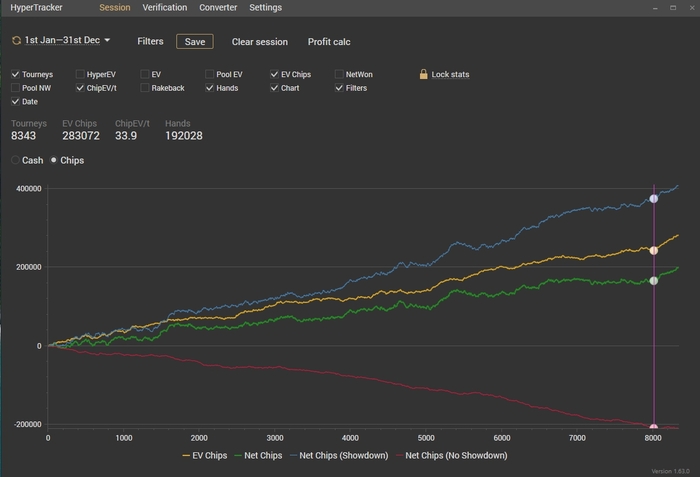
Task: Click the EV Chips value 283072
Action: pyautogui.click(x=81, y=136)
